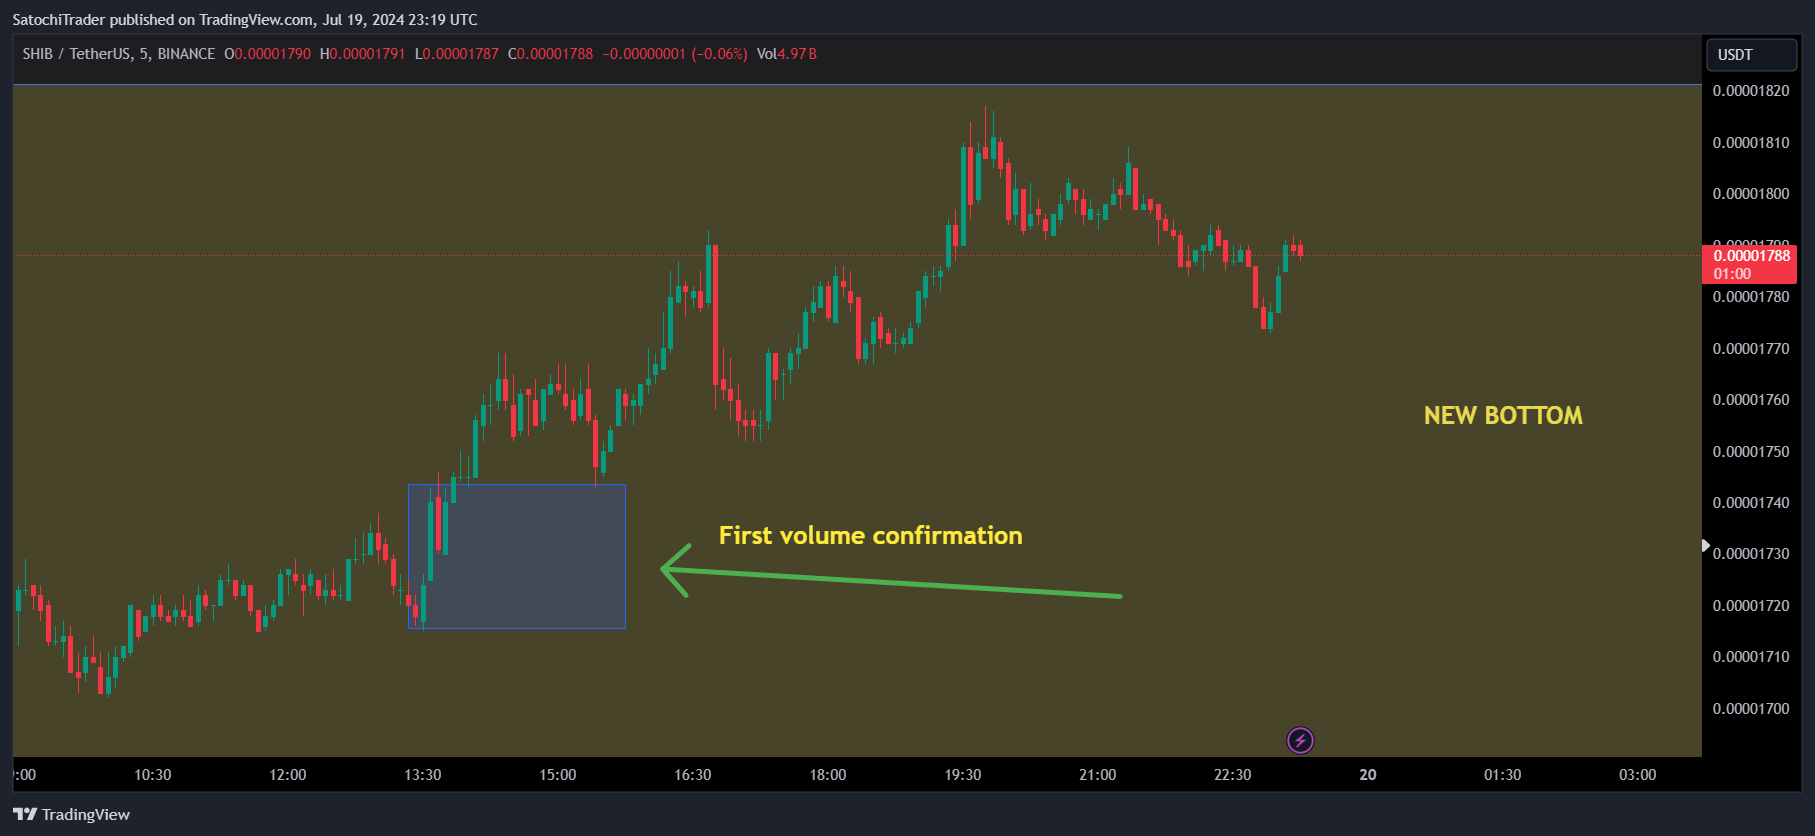Click the purple lightning bolt event icon

(x=1300, y=741)
